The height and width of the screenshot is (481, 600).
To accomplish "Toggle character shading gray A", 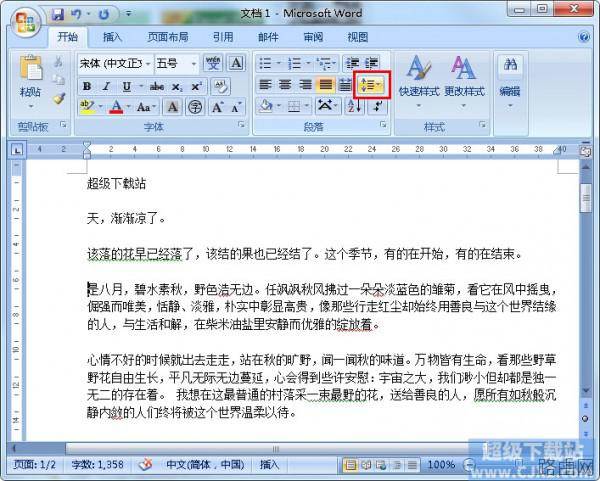I will 173,107.
